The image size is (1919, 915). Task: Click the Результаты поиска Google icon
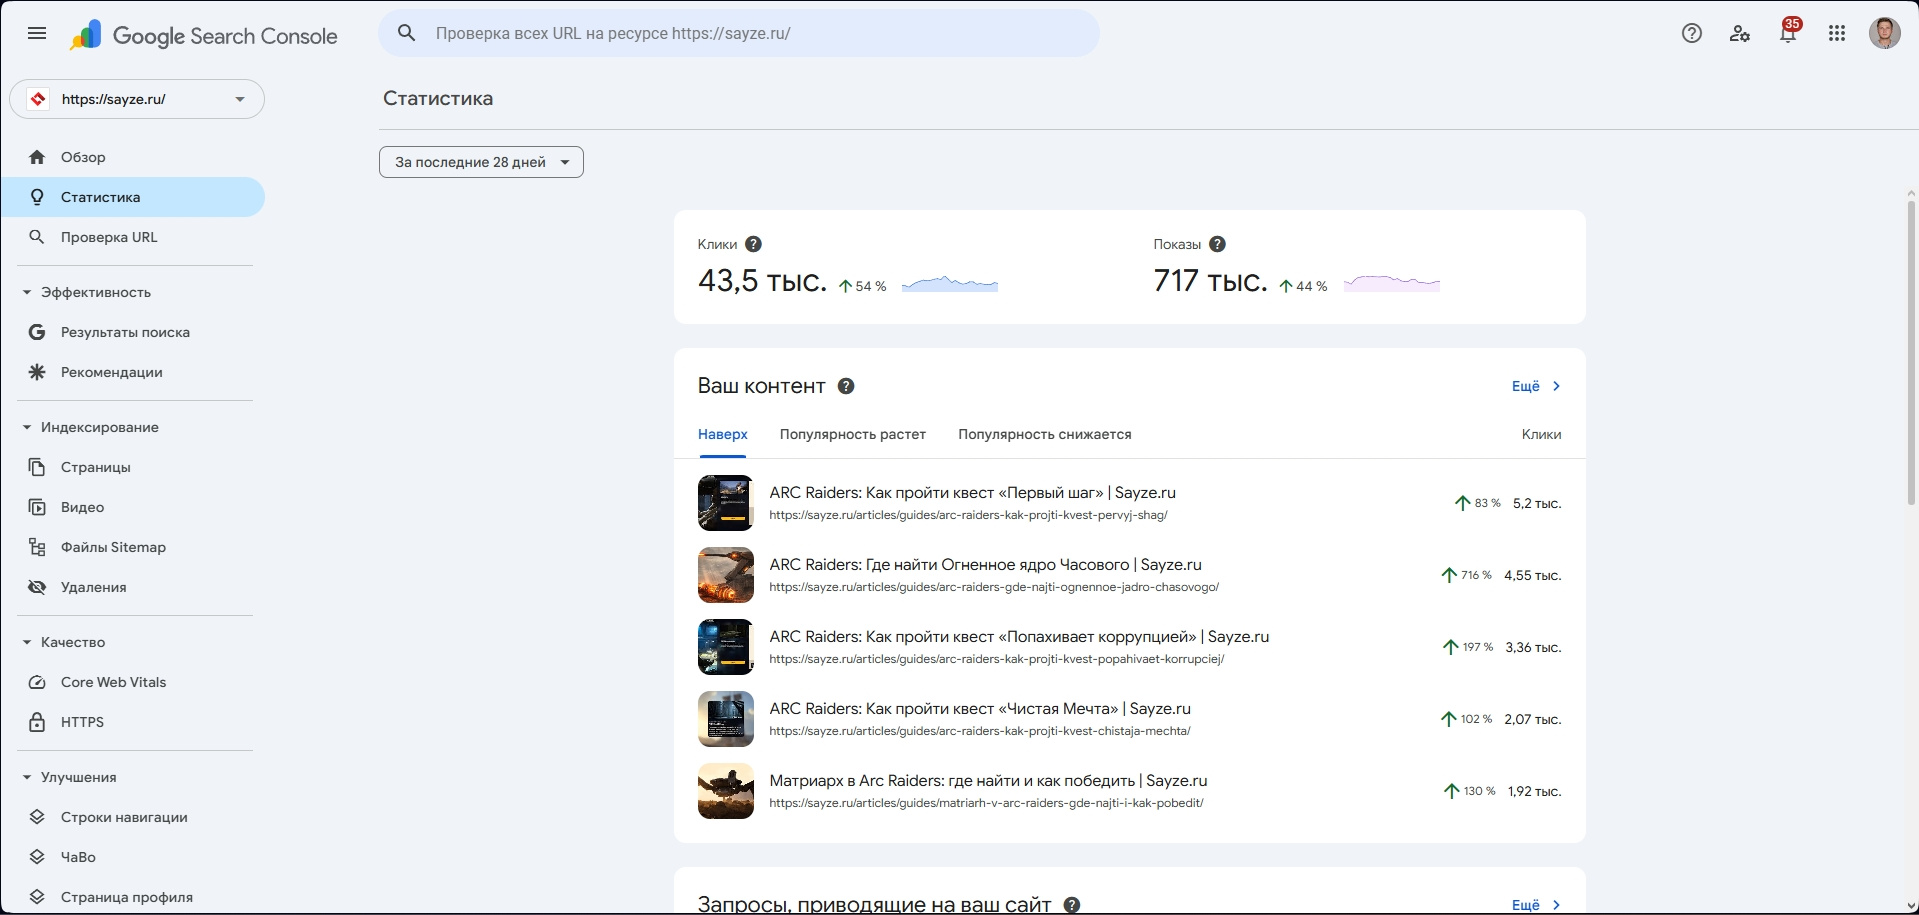[x=37, y=332]
